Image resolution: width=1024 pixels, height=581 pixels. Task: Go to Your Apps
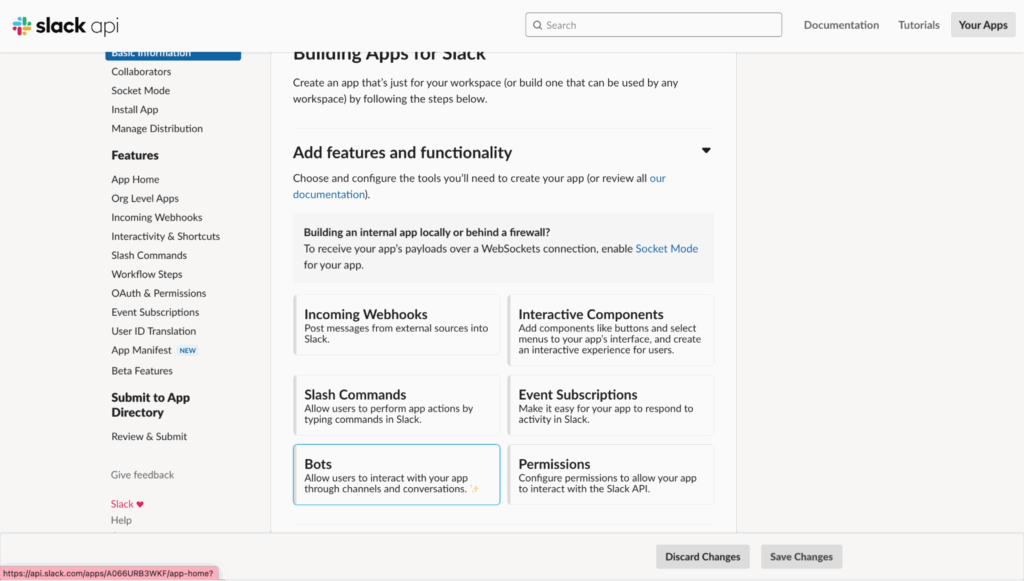[982, 25]
